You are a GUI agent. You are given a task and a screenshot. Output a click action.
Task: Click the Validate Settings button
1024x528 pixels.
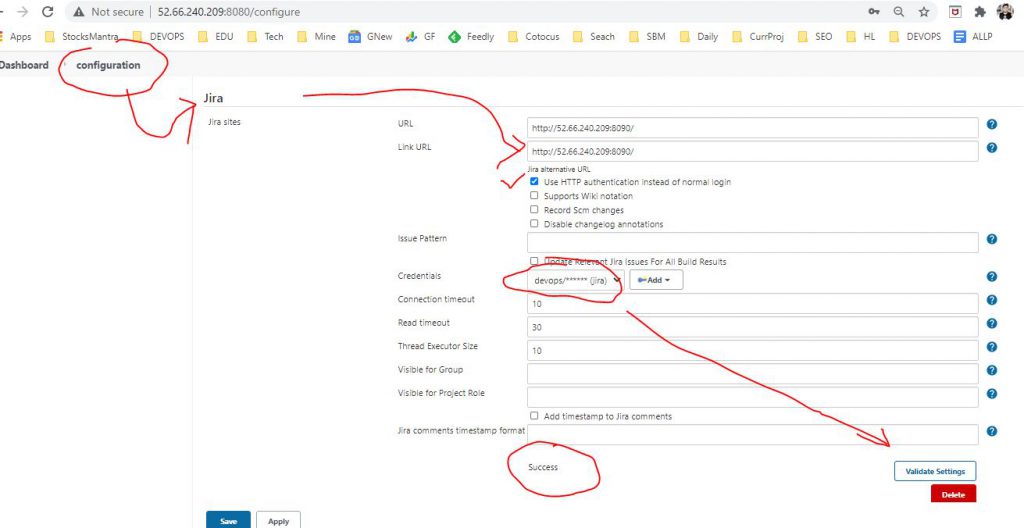(x=934, y=471)
